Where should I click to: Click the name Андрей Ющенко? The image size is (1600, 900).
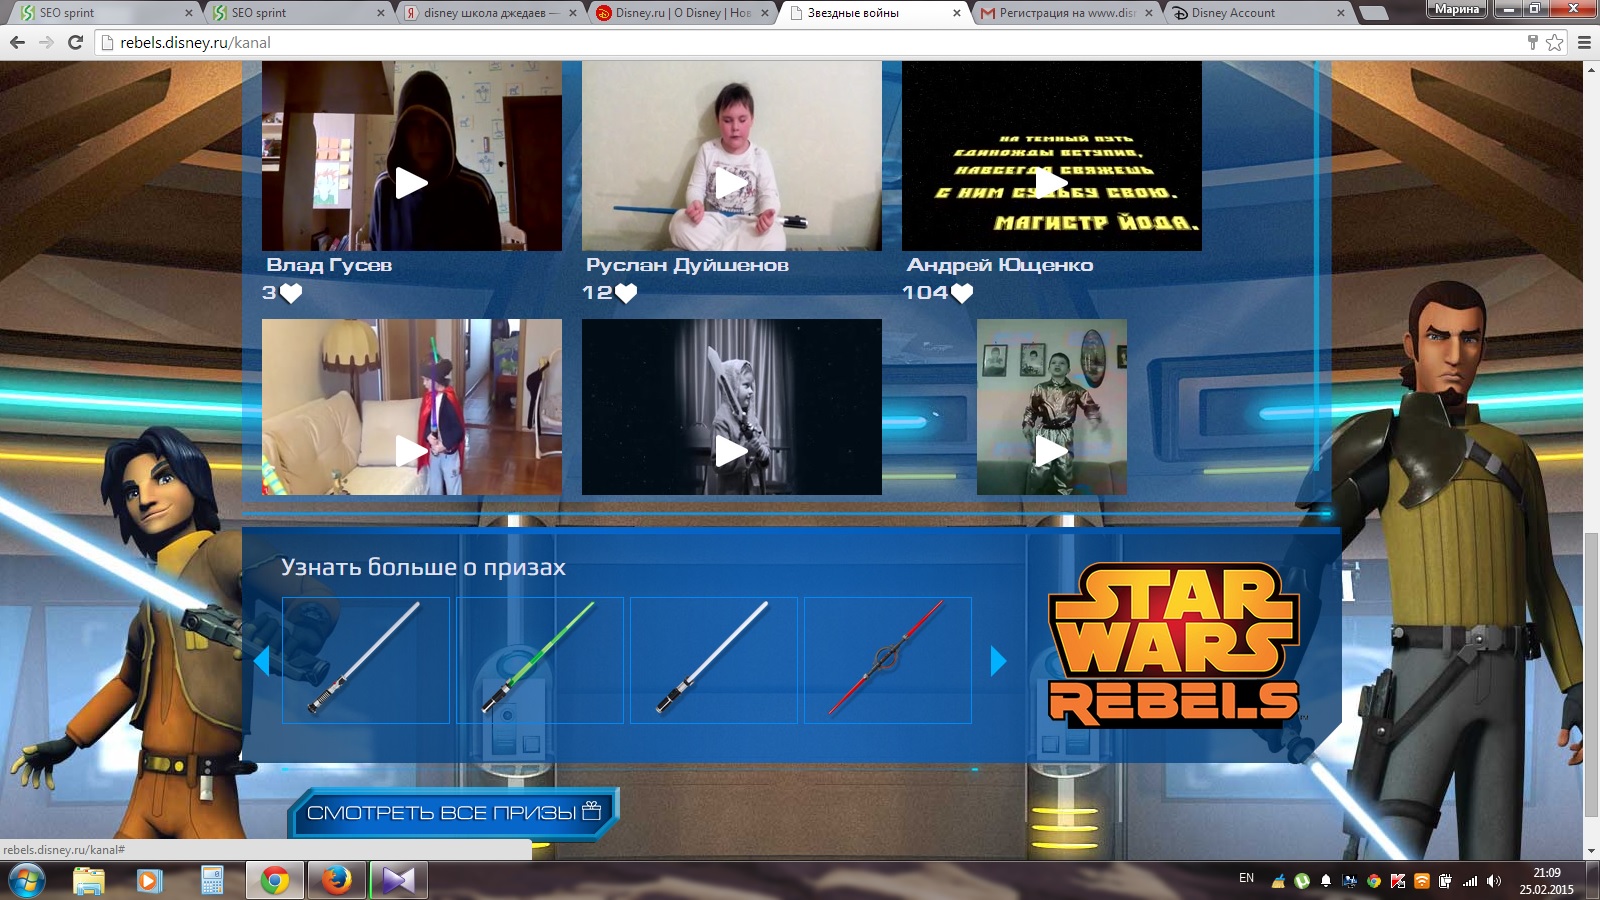pyautogui.click(x=1000, y=265)
